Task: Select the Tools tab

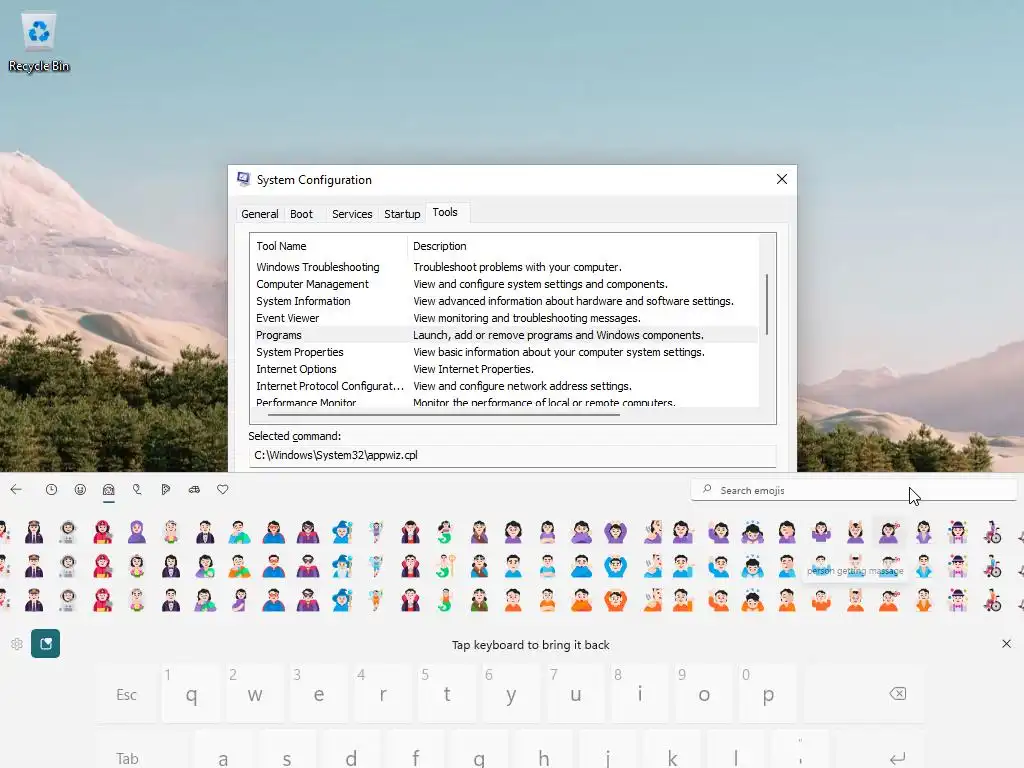Action: (x=445, y=212)
